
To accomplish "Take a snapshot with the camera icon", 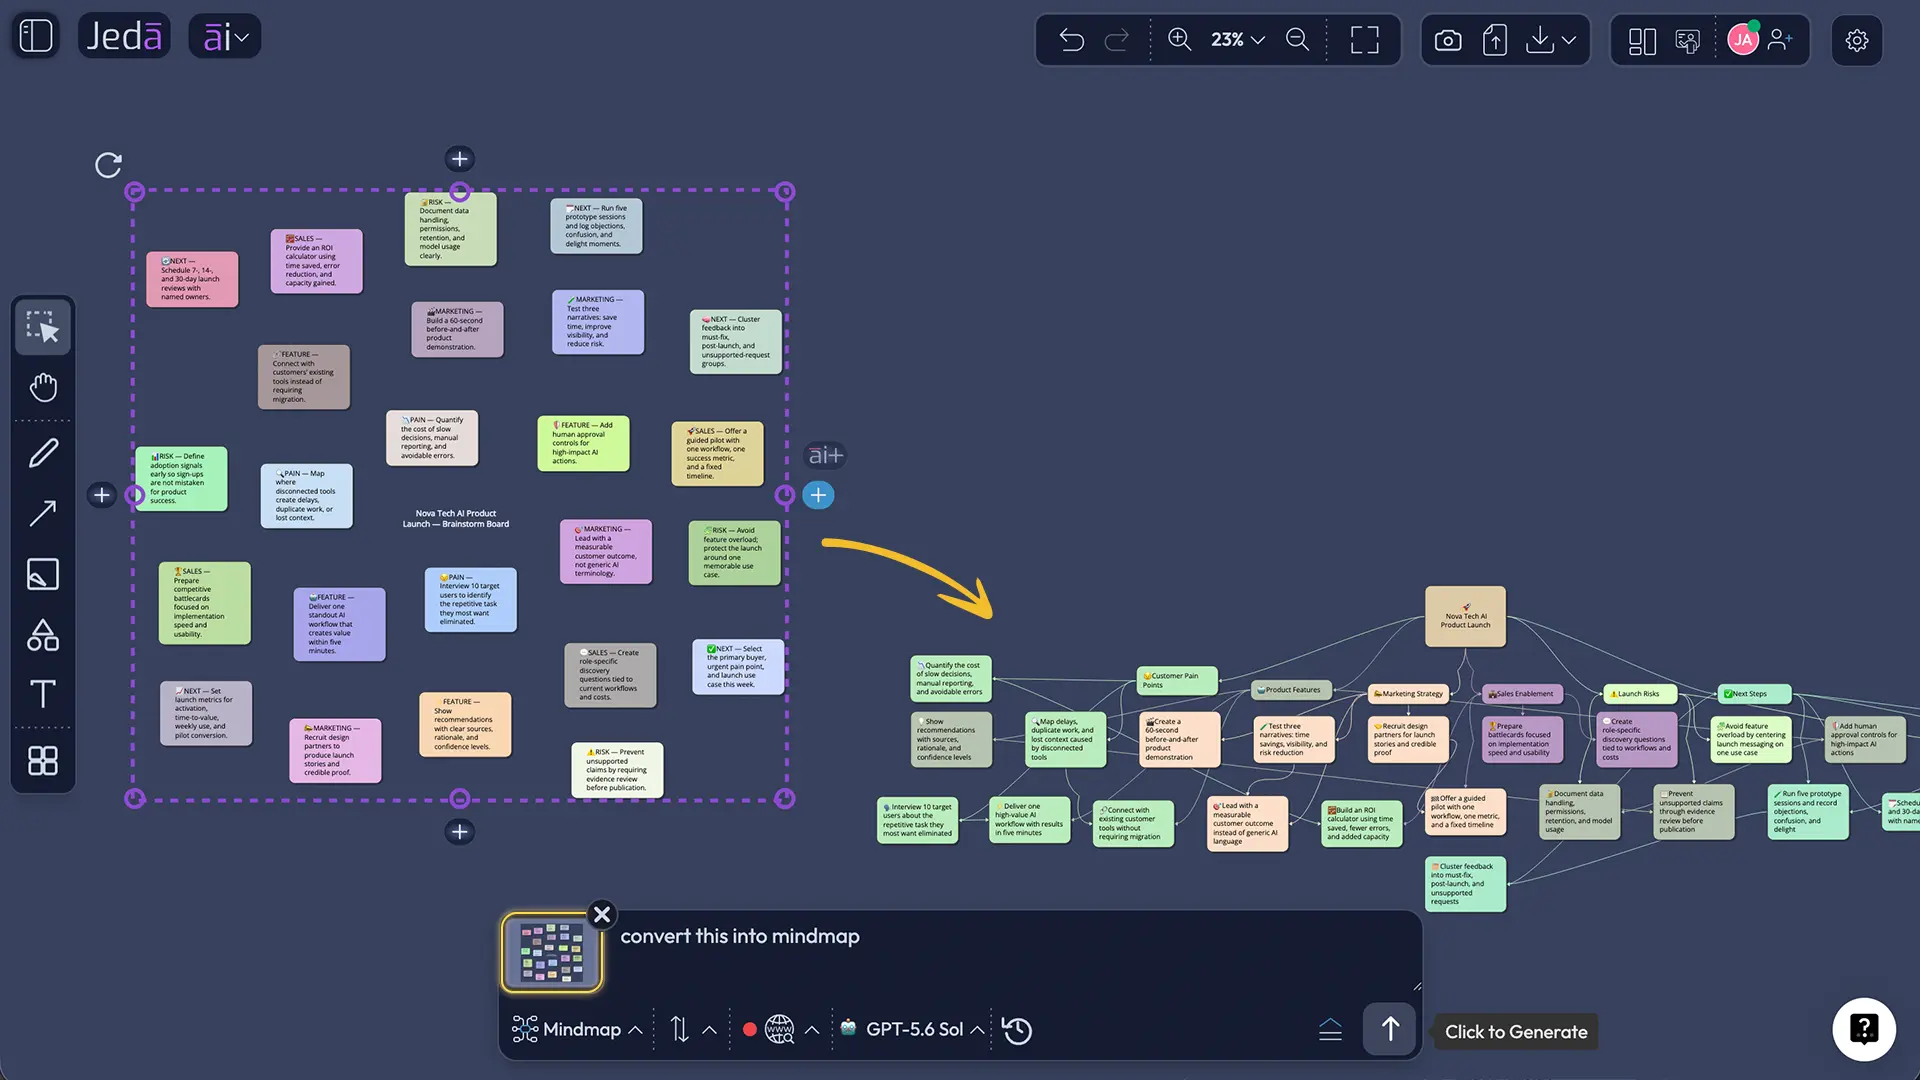I will 1448,40.
